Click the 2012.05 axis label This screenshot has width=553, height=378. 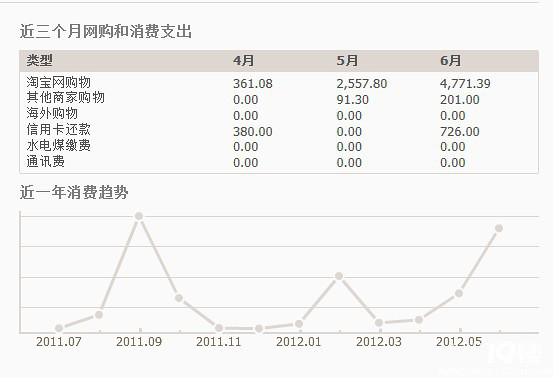[x=459, y=342]
